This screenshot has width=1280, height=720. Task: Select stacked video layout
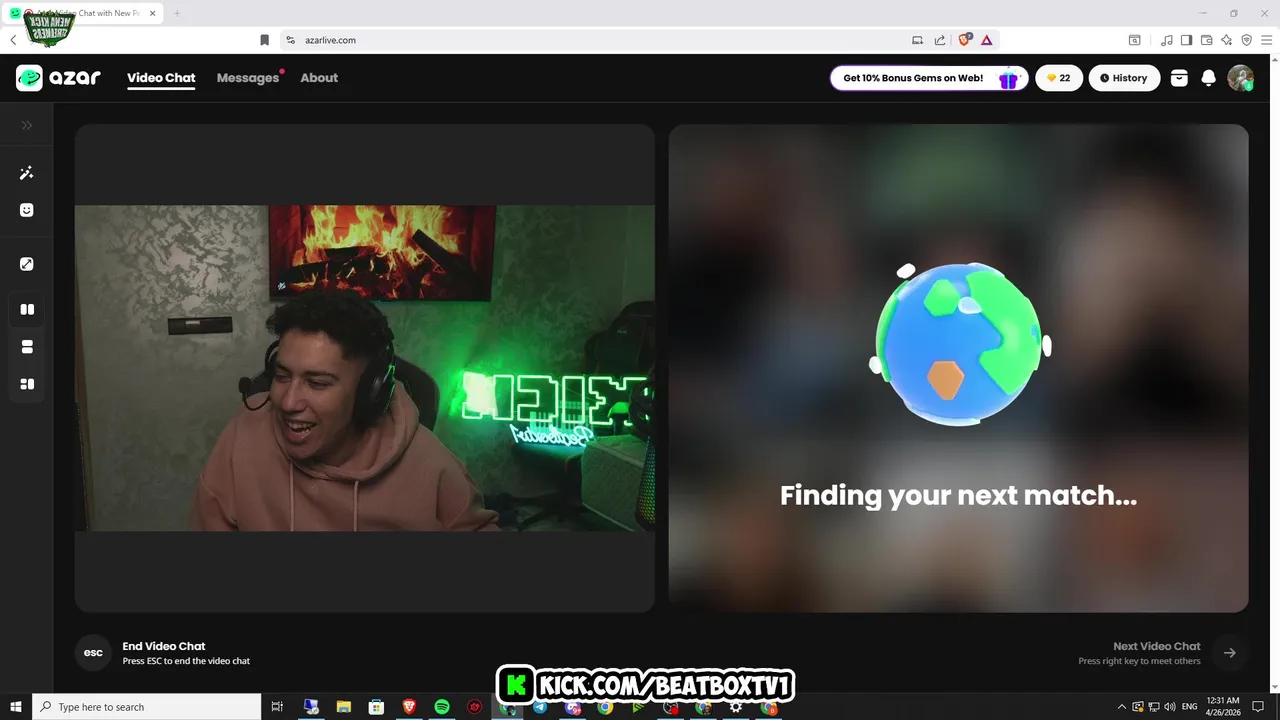(x=27, y=347)
